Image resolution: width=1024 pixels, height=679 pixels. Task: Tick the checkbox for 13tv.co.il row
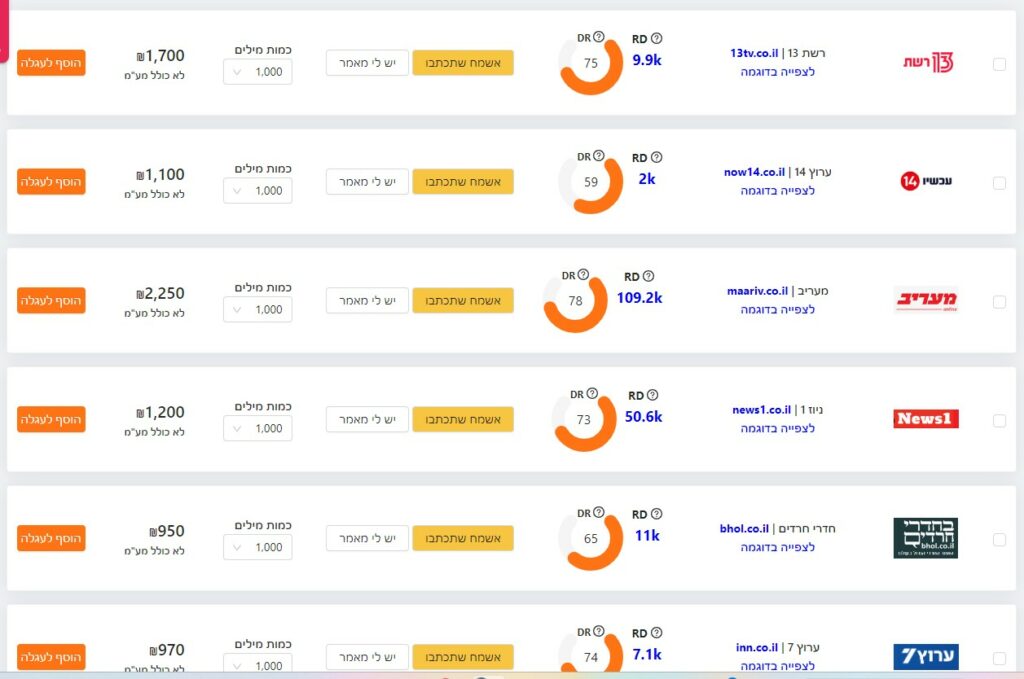(999, 64)
